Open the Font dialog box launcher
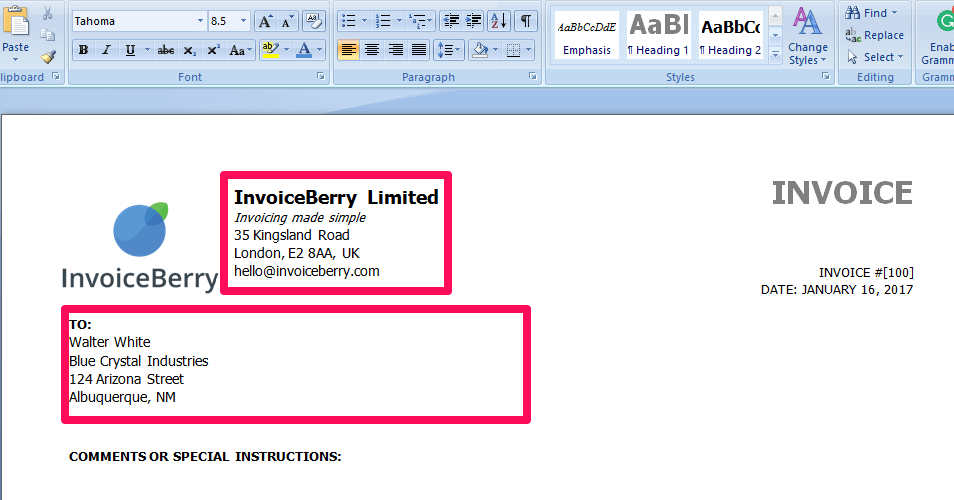Viewport: 954px width, 500px height. 321,77
